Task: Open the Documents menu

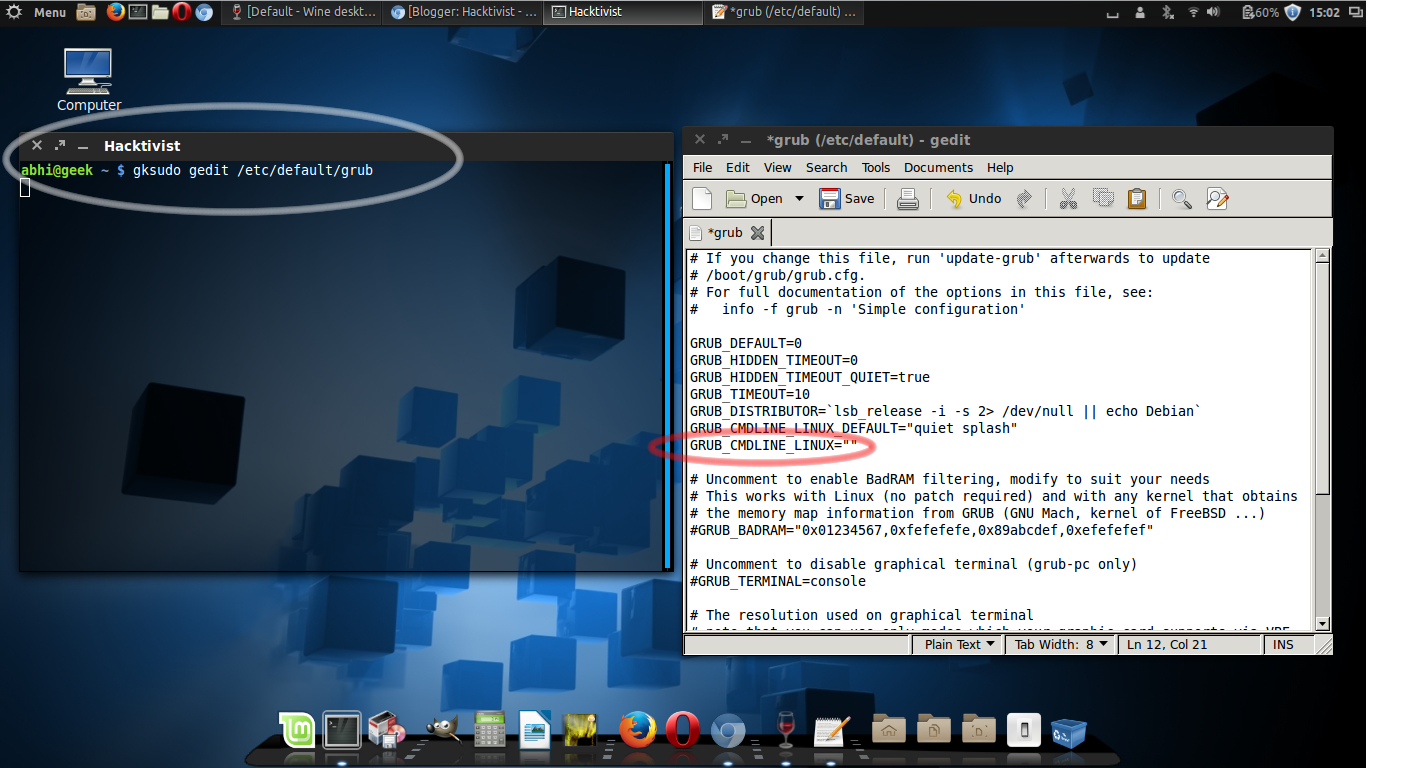Action: [938, 167]
